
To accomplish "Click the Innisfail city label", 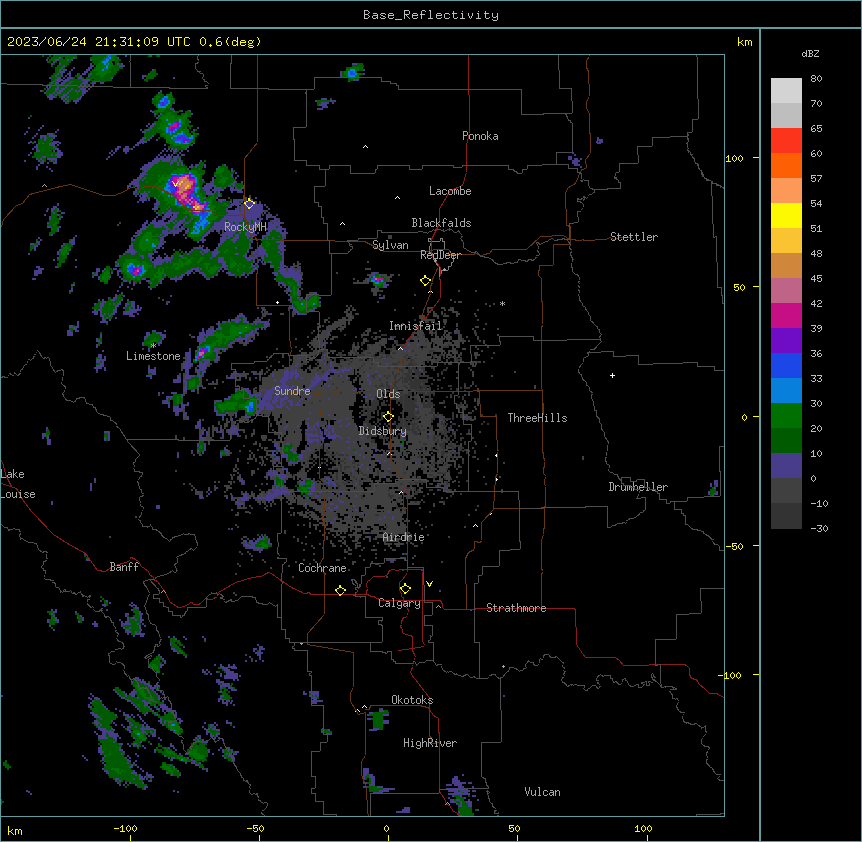I will click(x=416, y=326).
